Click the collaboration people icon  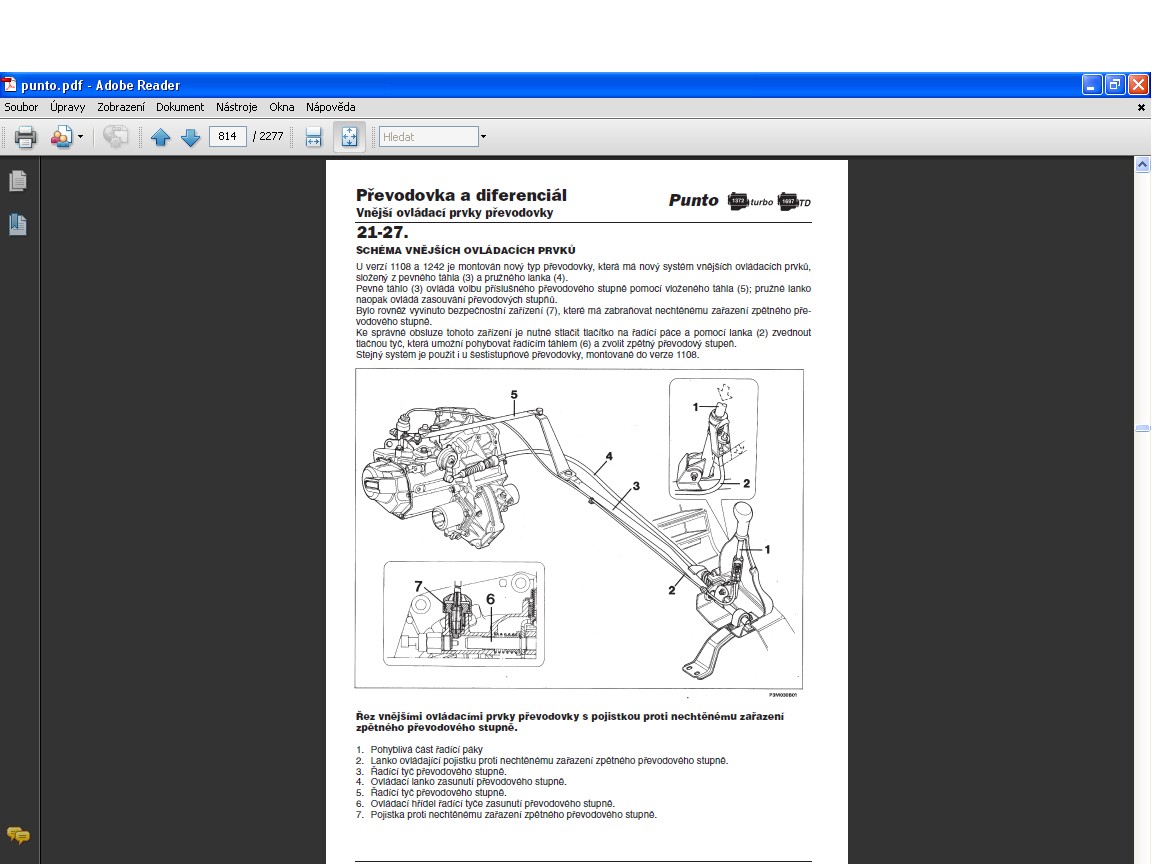pyautogui.click(x=62, y=137)
